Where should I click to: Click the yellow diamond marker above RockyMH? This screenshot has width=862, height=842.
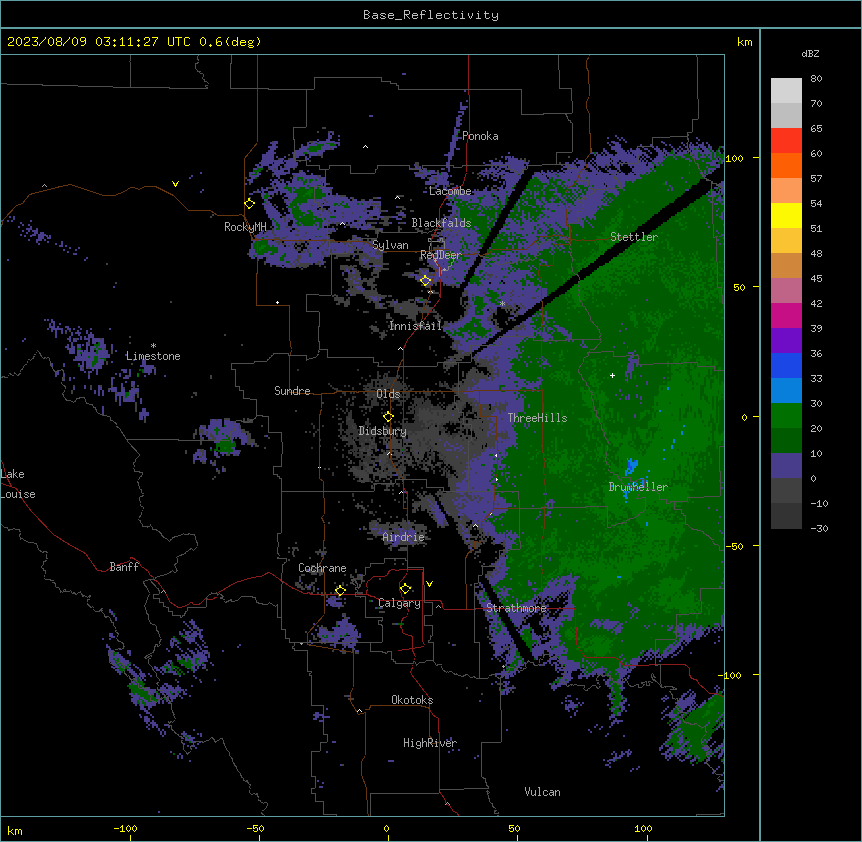pos(250,204)
